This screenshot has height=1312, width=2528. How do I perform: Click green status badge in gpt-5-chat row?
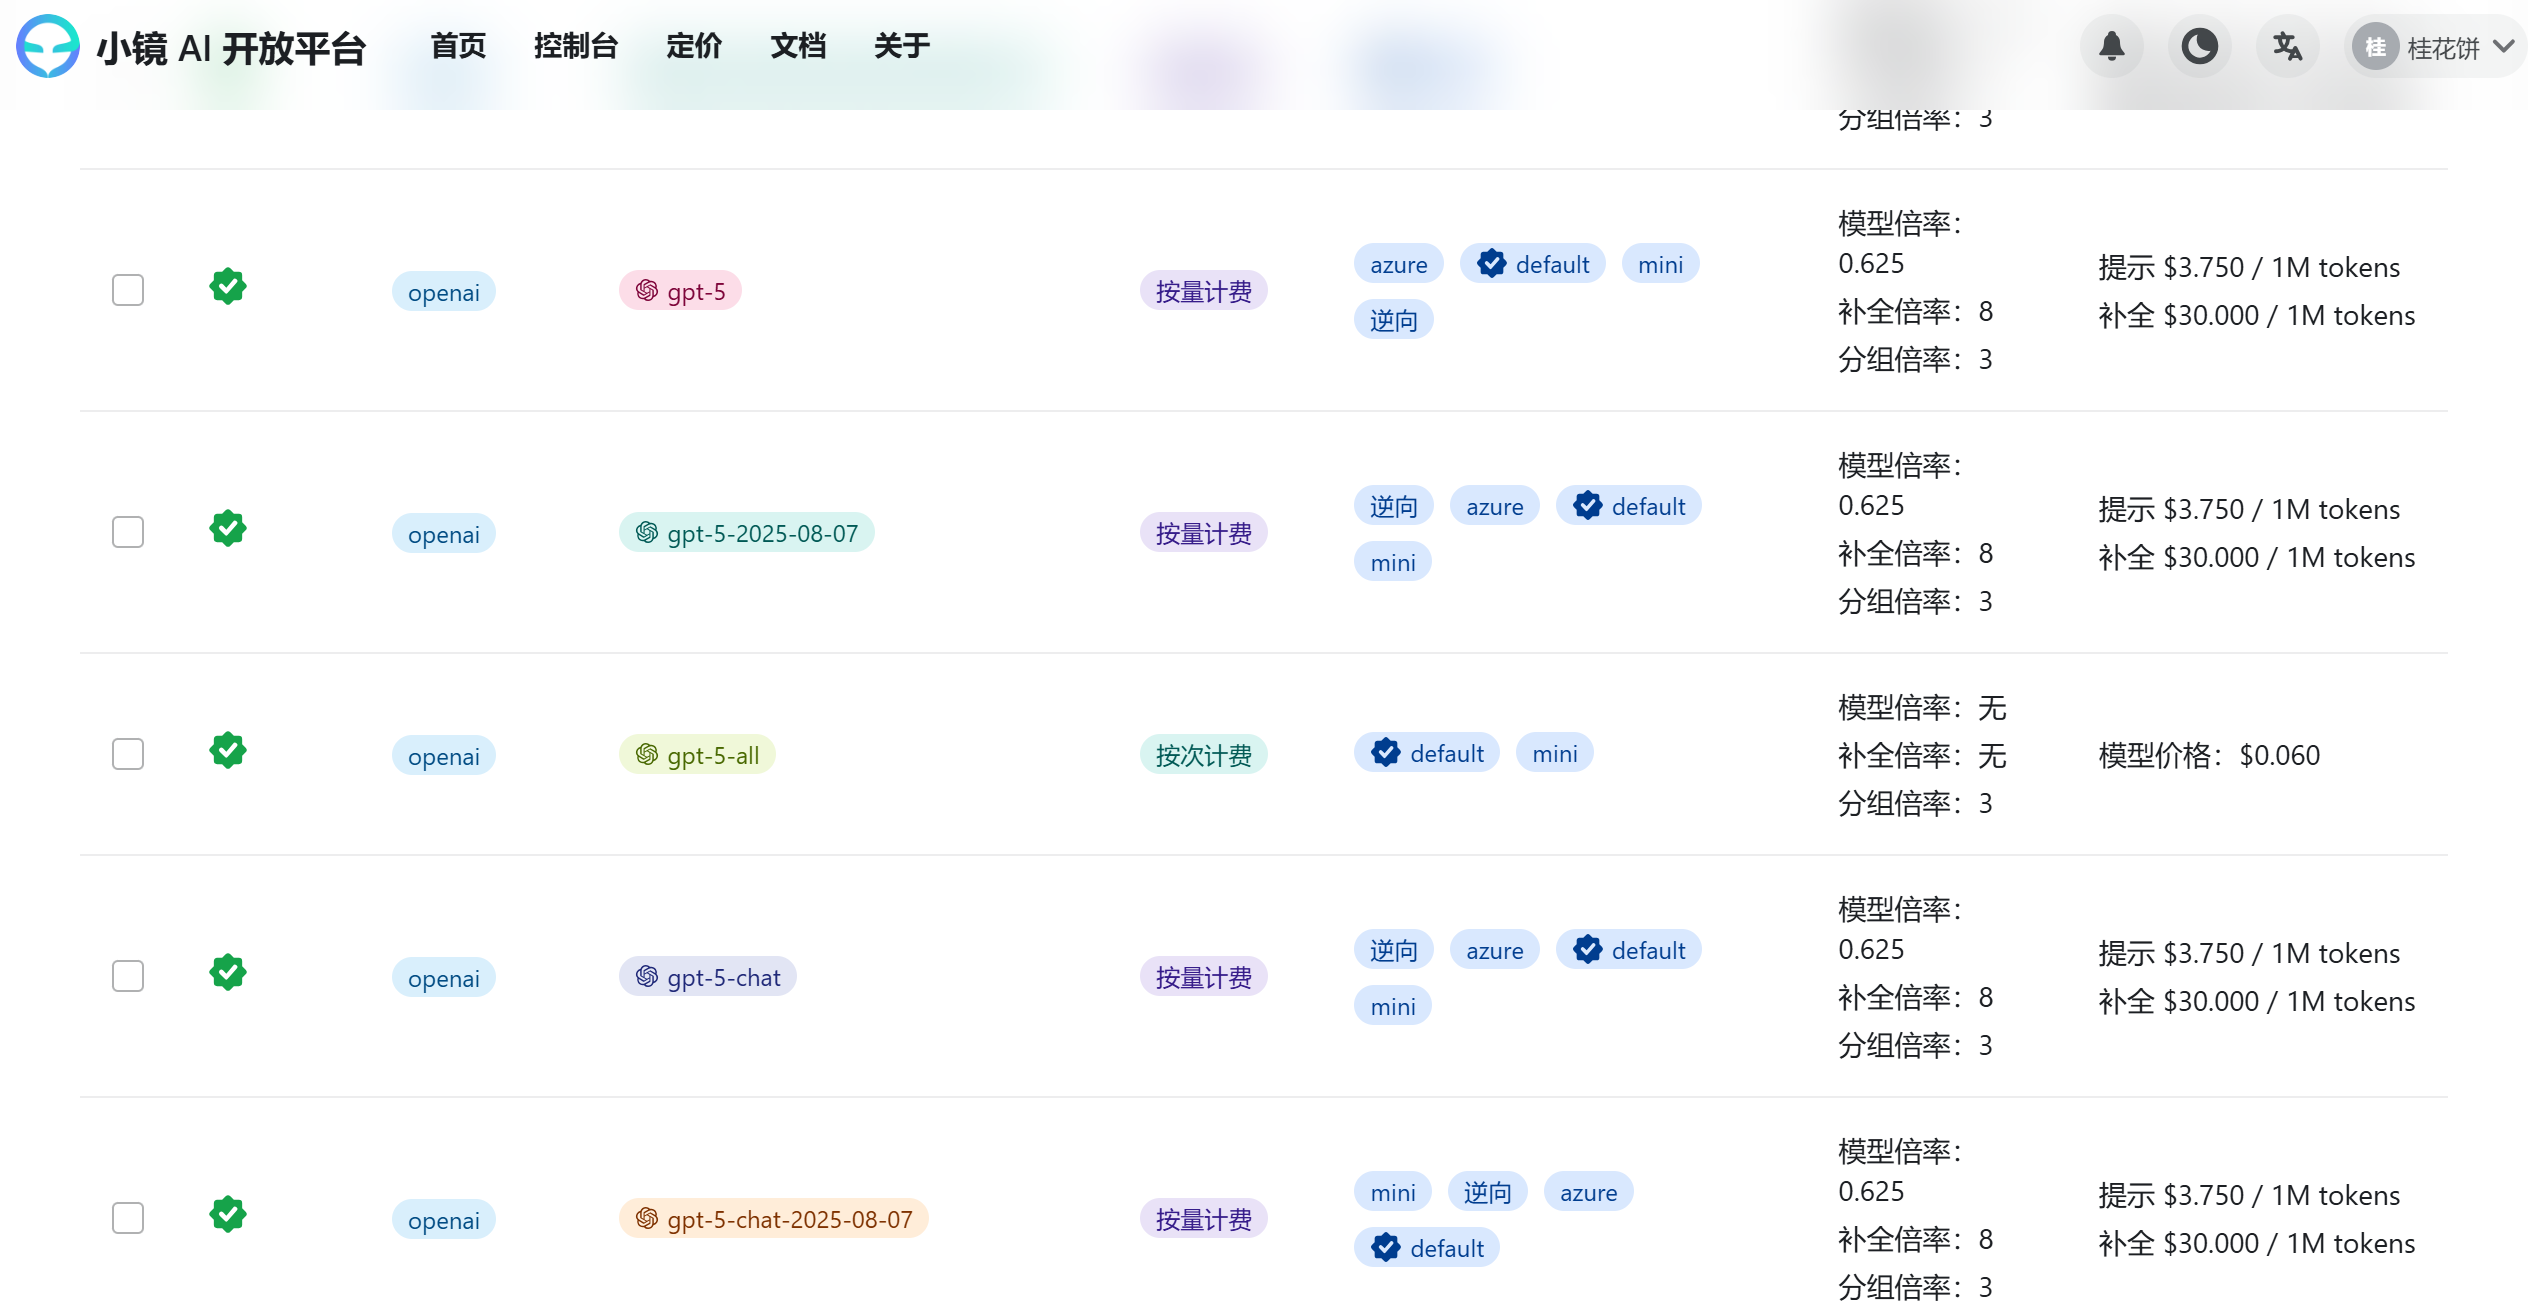tap(228, 972)
